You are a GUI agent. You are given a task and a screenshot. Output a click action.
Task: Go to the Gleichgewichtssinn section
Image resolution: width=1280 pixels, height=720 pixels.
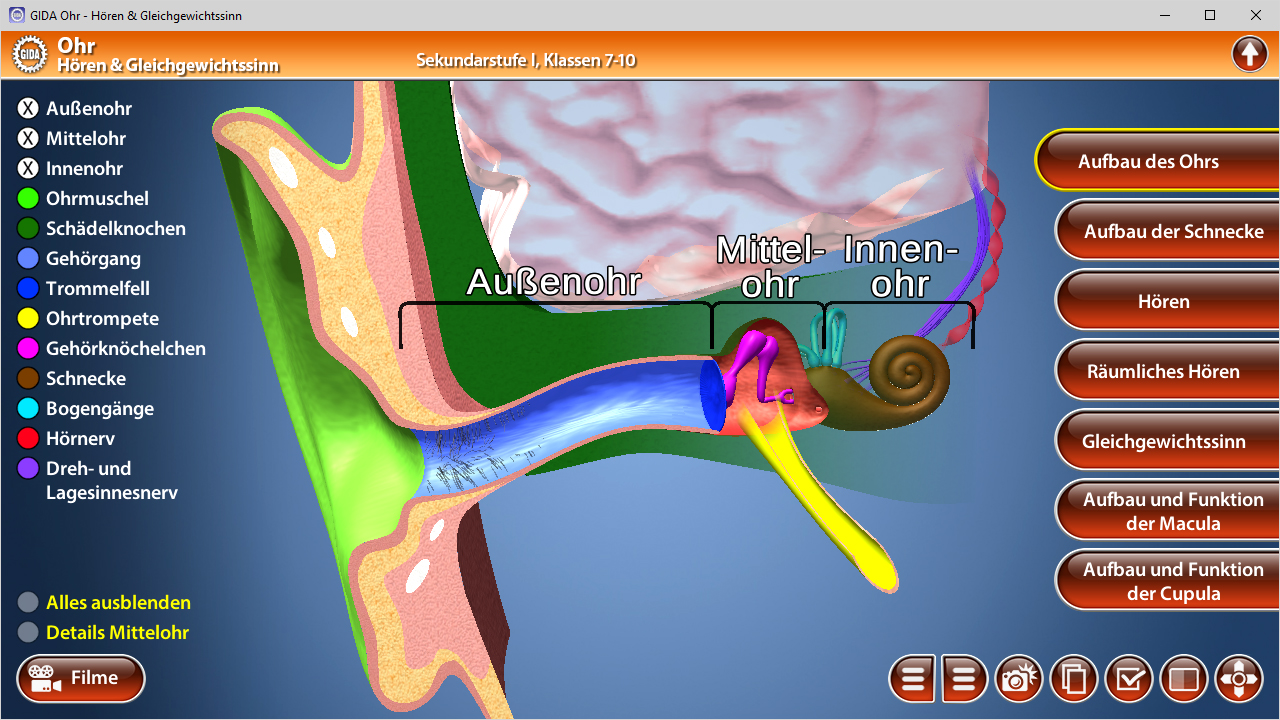(1163, 441)
